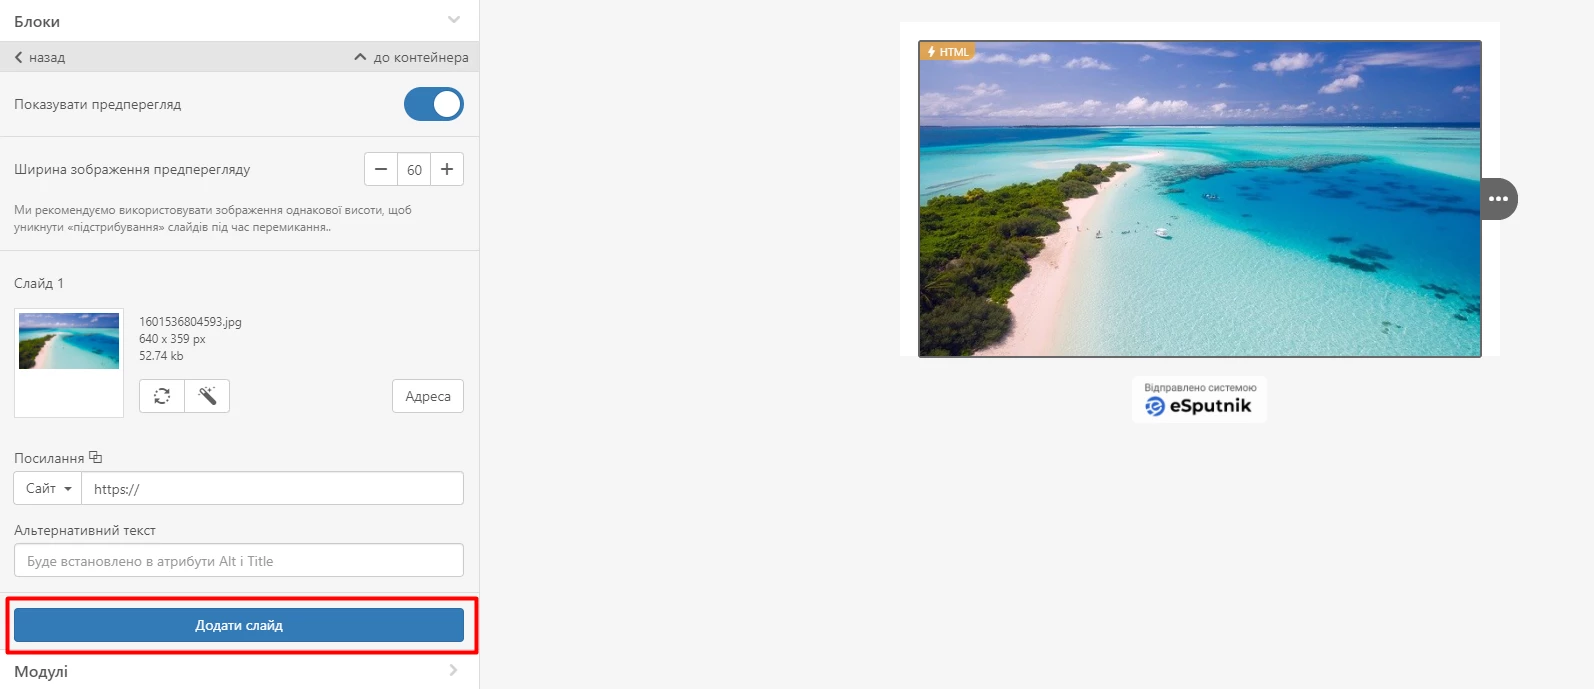This screenshot has height=689, width=1594.
Task: Navigate up to до контейнера
Action: (411, 57)
